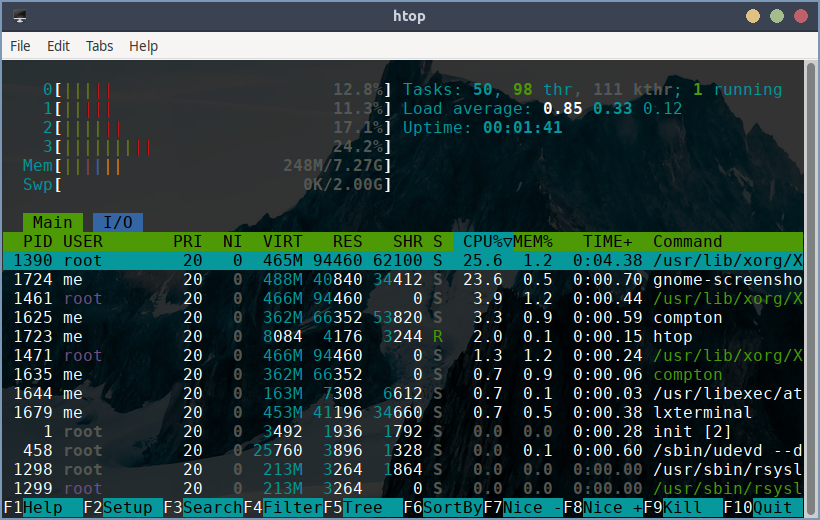Image resolution: width=820 pixels, height=520 pixels.
Task: Switch to the Main tab in htop
Action: click(x=53, y=222)
